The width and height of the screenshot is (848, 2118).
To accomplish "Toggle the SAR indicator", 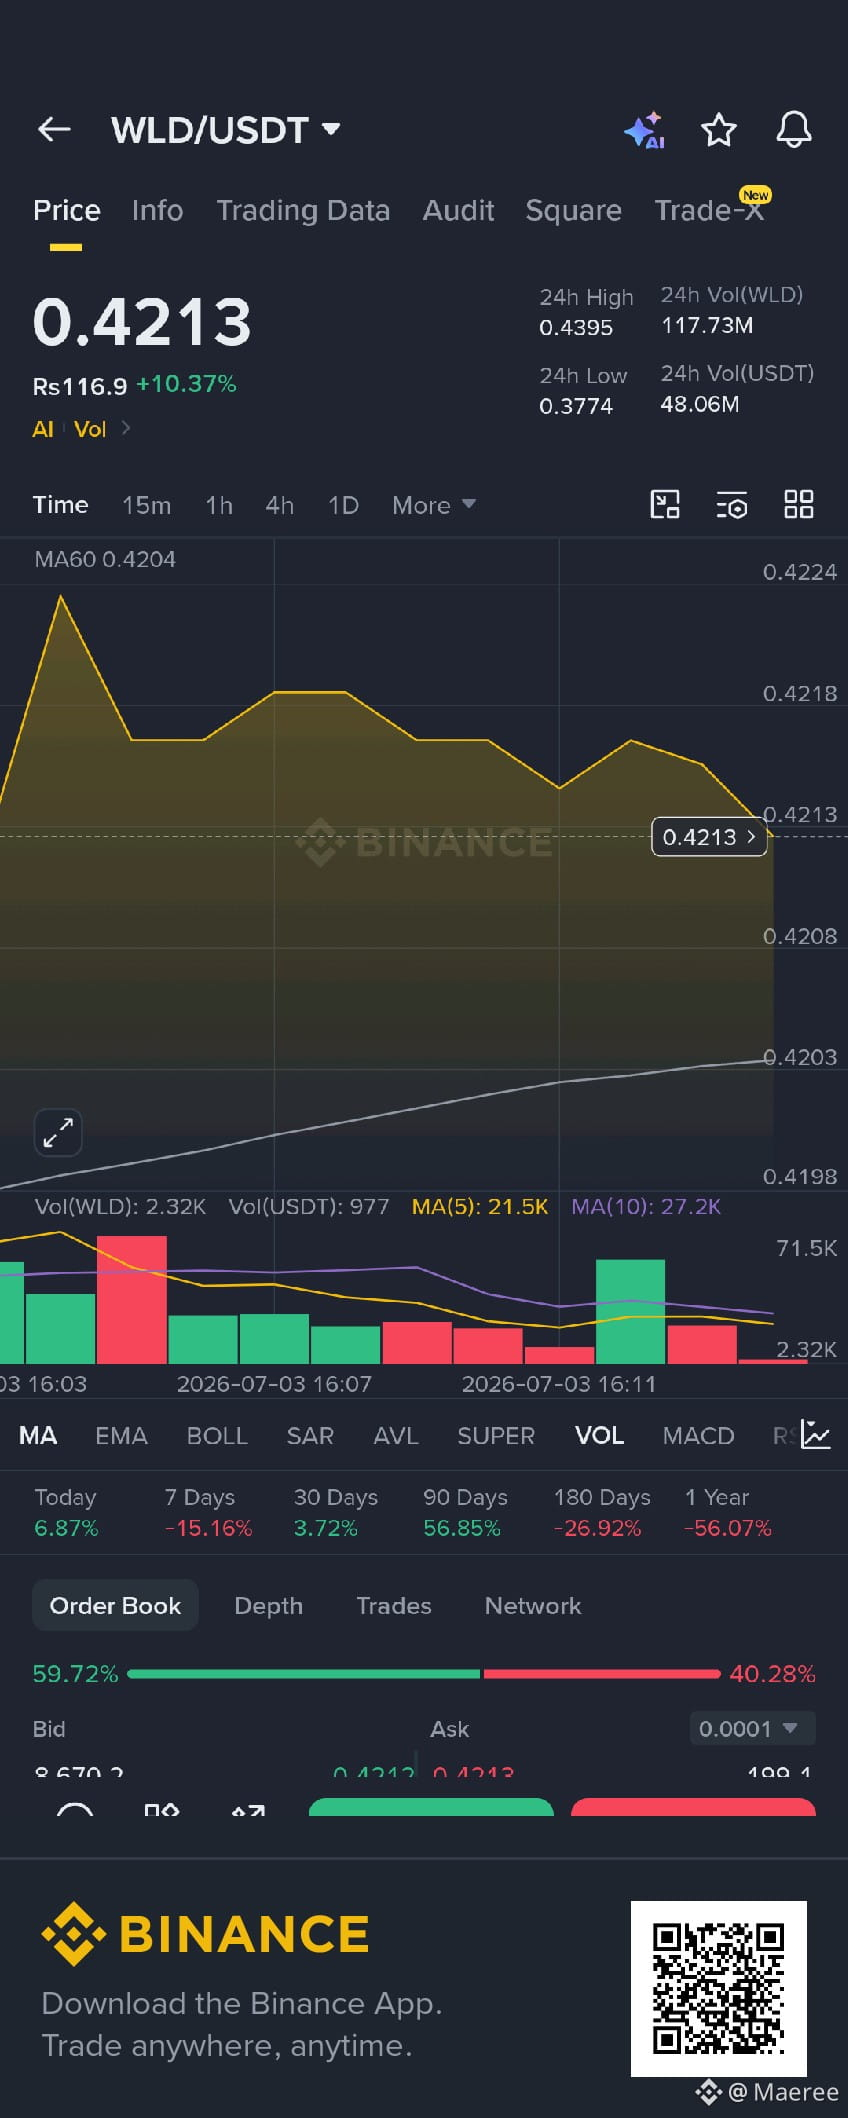I will [310, 1436].
